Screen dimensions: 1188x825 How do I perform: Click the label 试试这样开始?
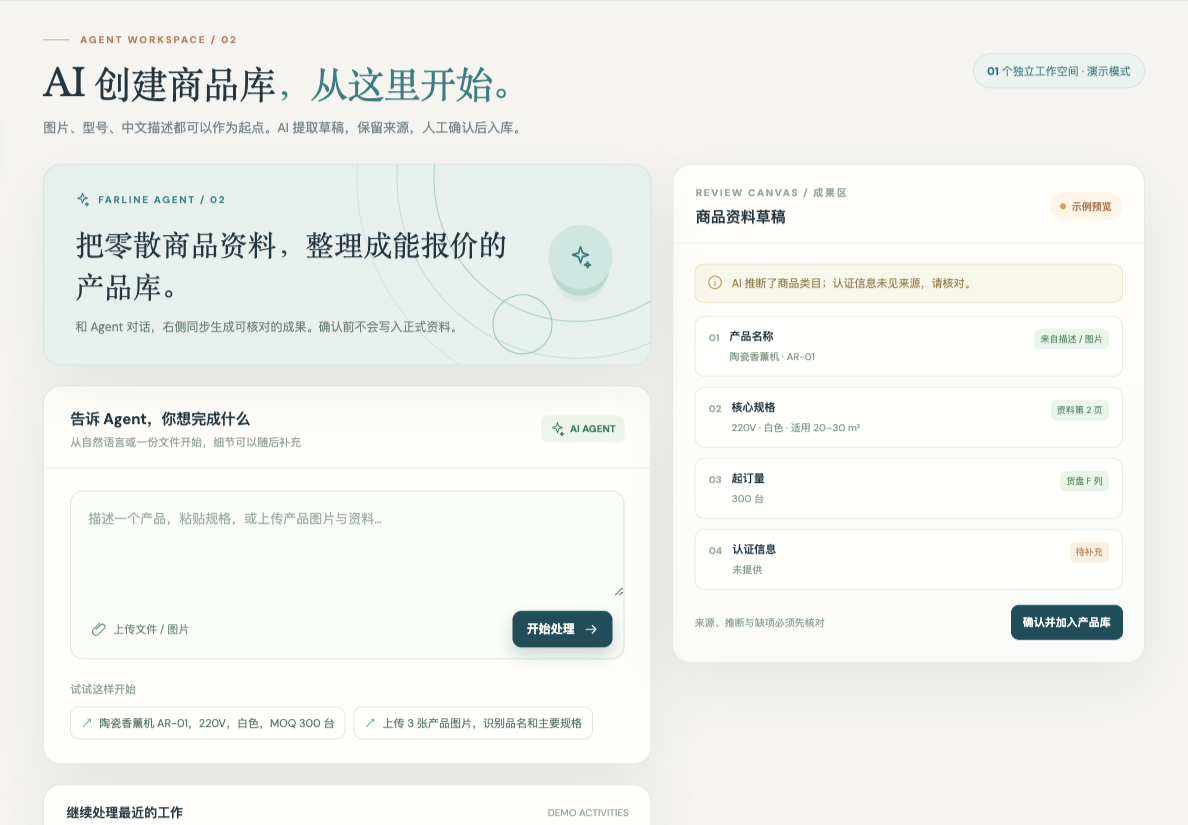(103, 689)
